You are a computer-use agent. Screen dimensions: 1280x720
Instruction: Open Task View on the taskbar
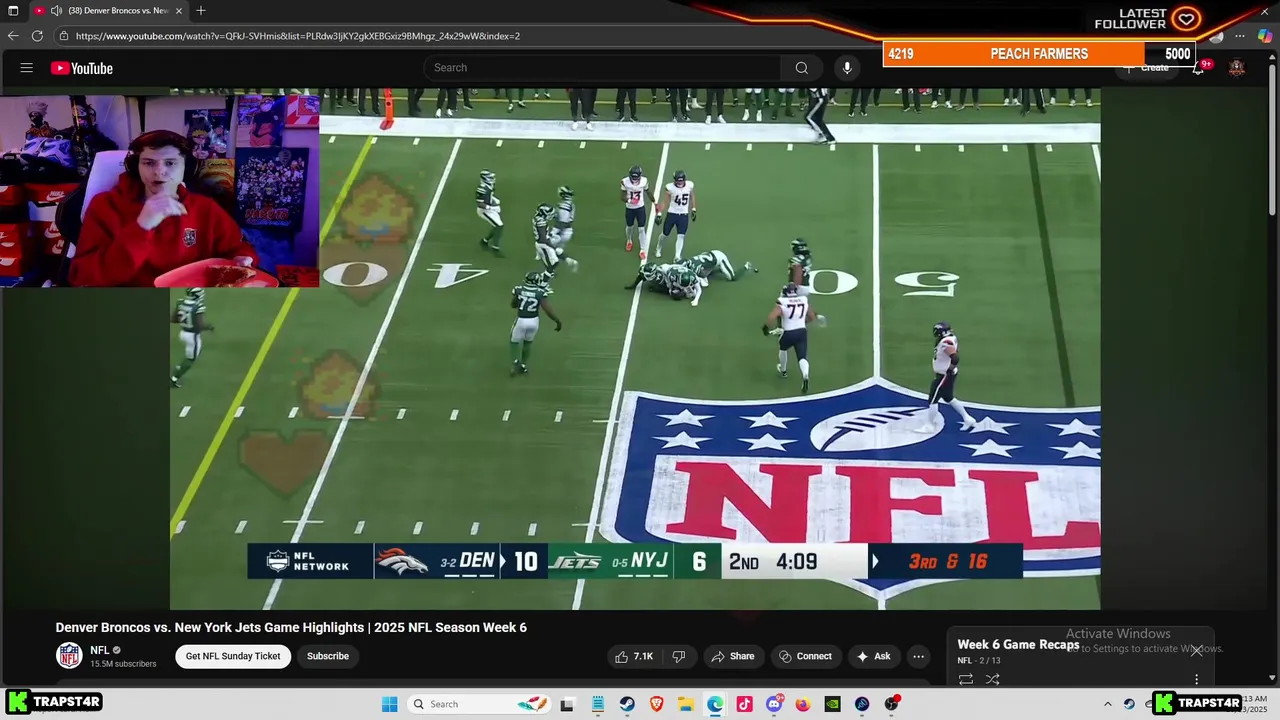coord(568,704)
